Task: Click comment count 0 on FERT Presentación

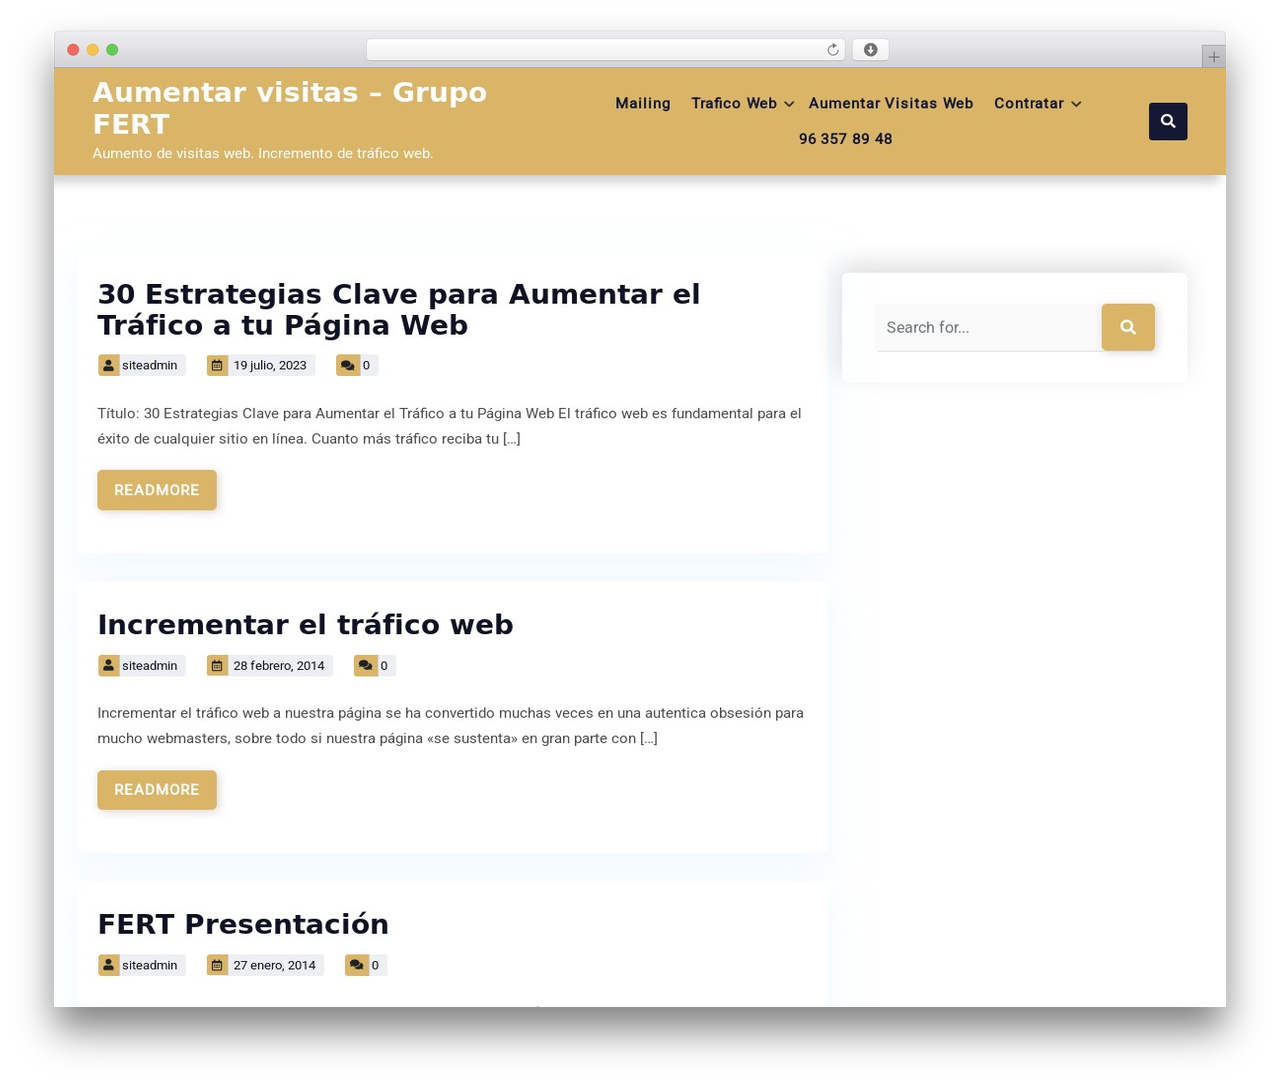Action: click(375, 965)
